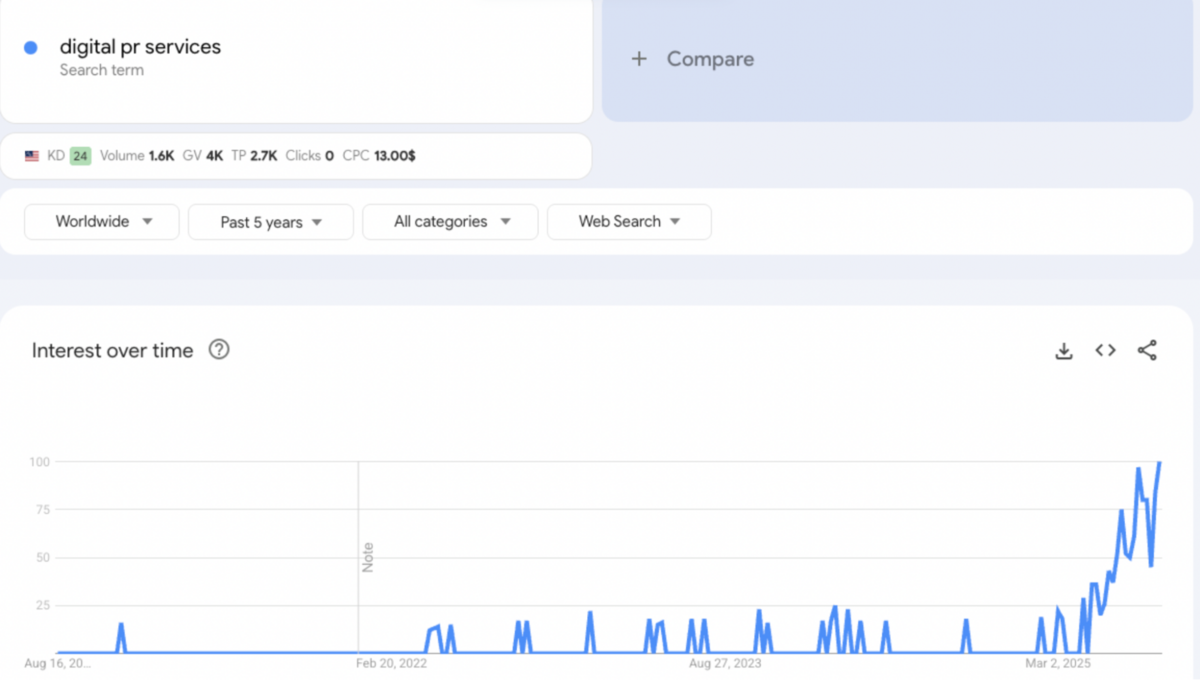Click the blue dot beside search term
Viewport: 1200px width, 680px height.
(x=31, y=47)
